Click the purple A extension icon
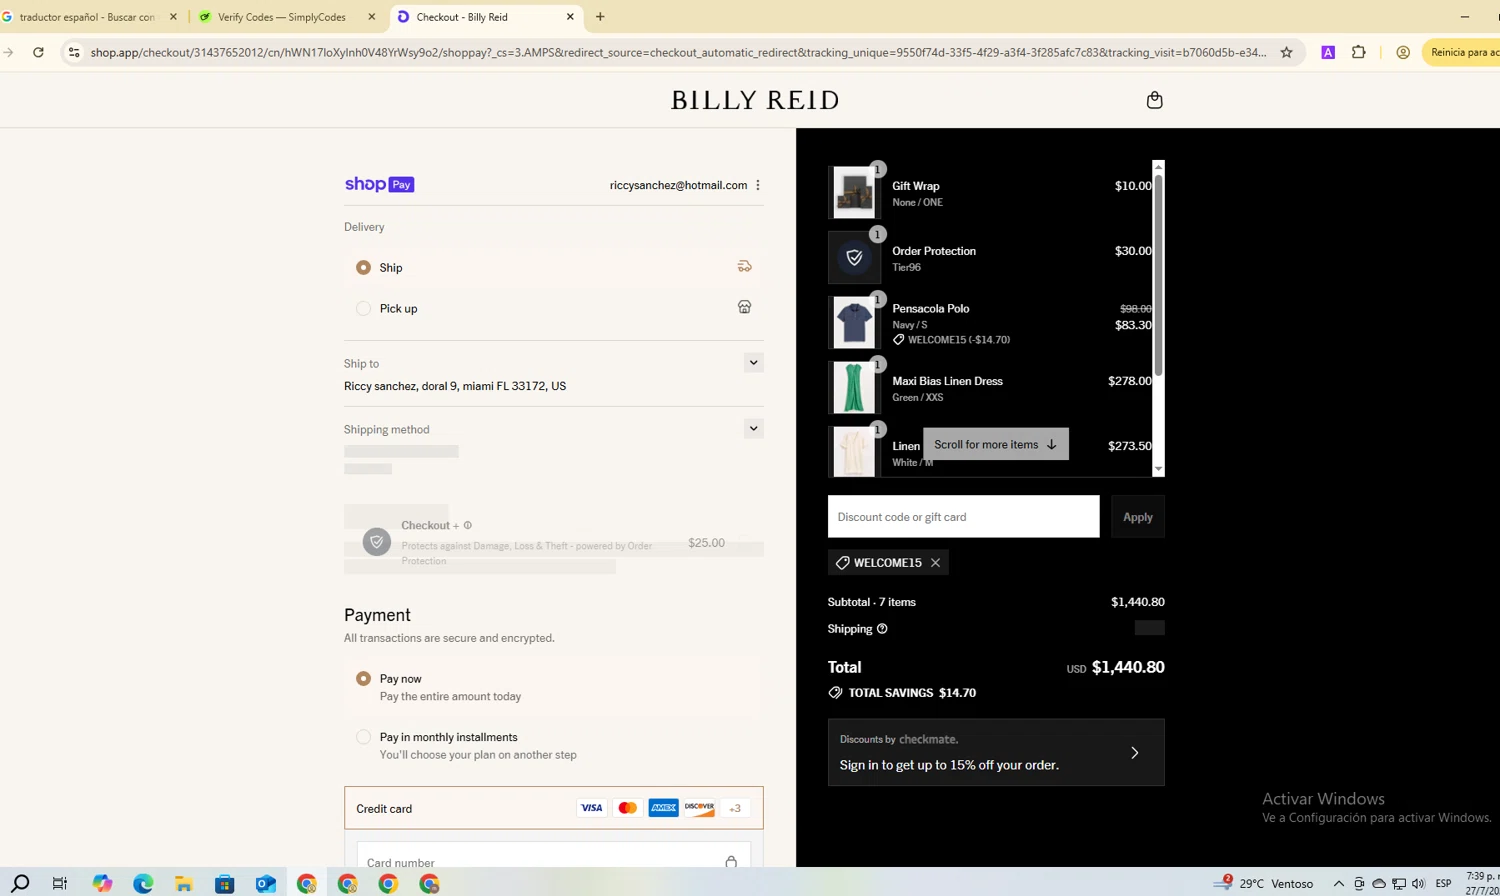Screen dimensions: 1500x896 point(1328,52)
